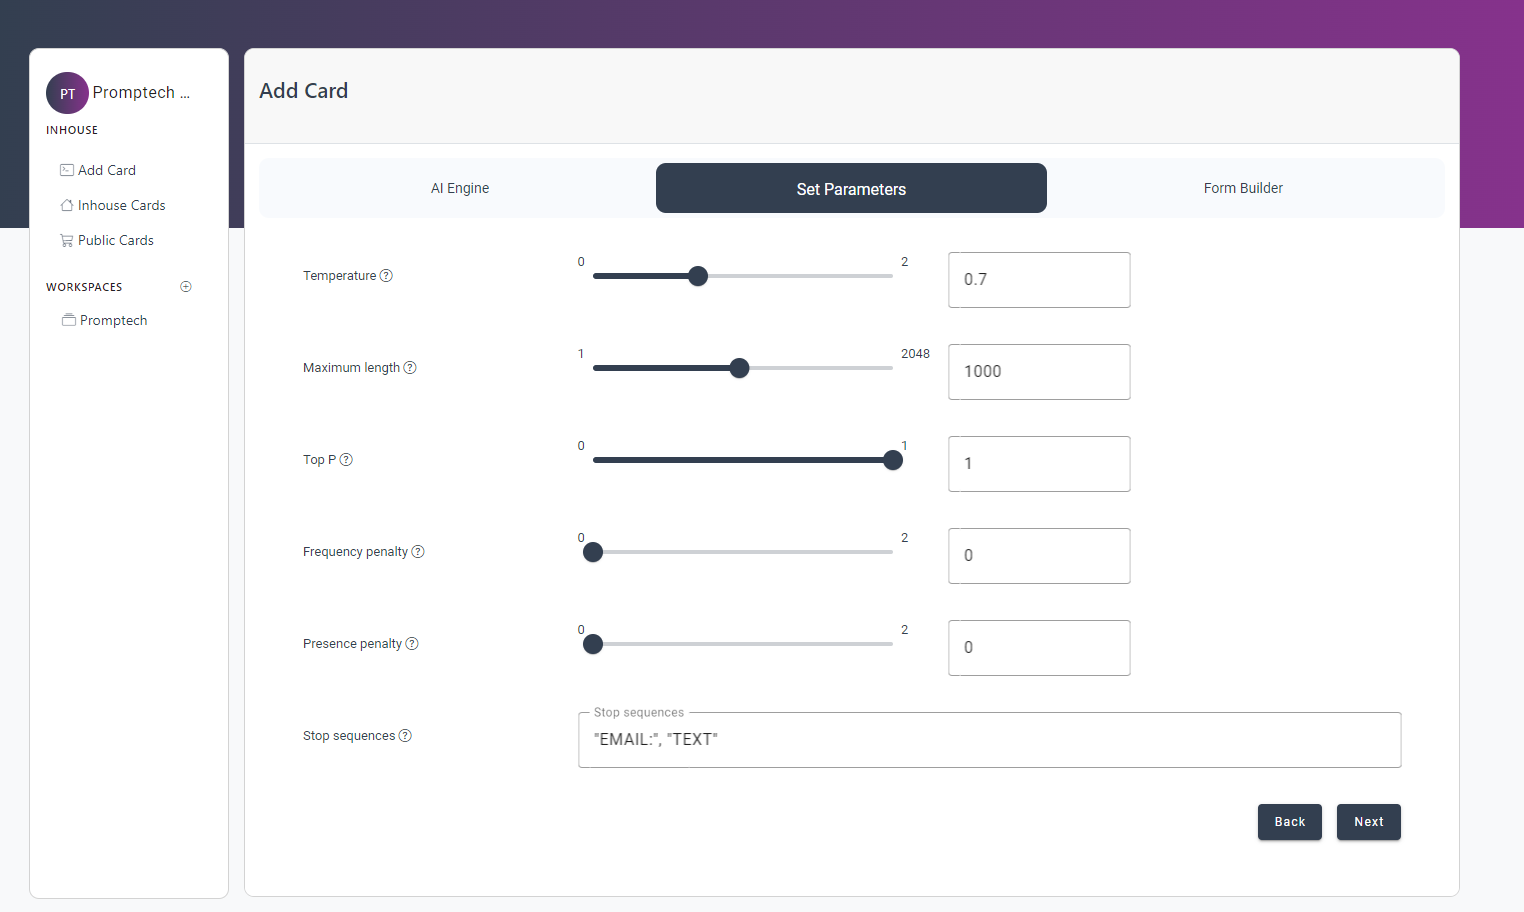Focus the Maximum length field 1000
This screenshot has width=1524, height=912.
(x=1039, y=372)
